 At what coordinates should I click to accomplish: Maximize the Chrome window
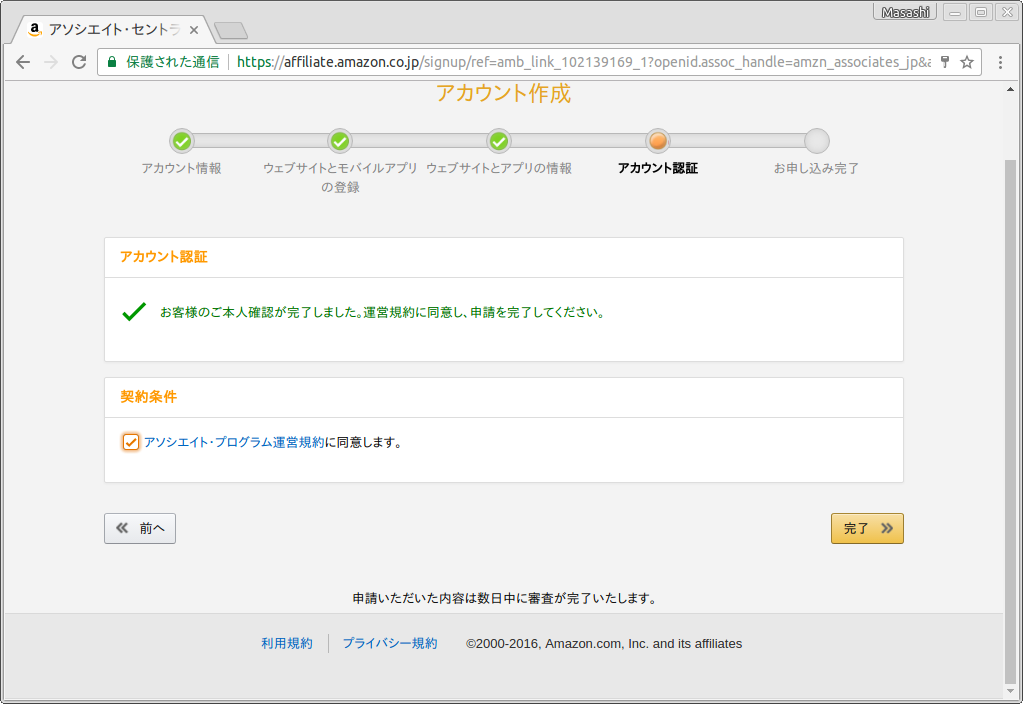click(981, 12)
